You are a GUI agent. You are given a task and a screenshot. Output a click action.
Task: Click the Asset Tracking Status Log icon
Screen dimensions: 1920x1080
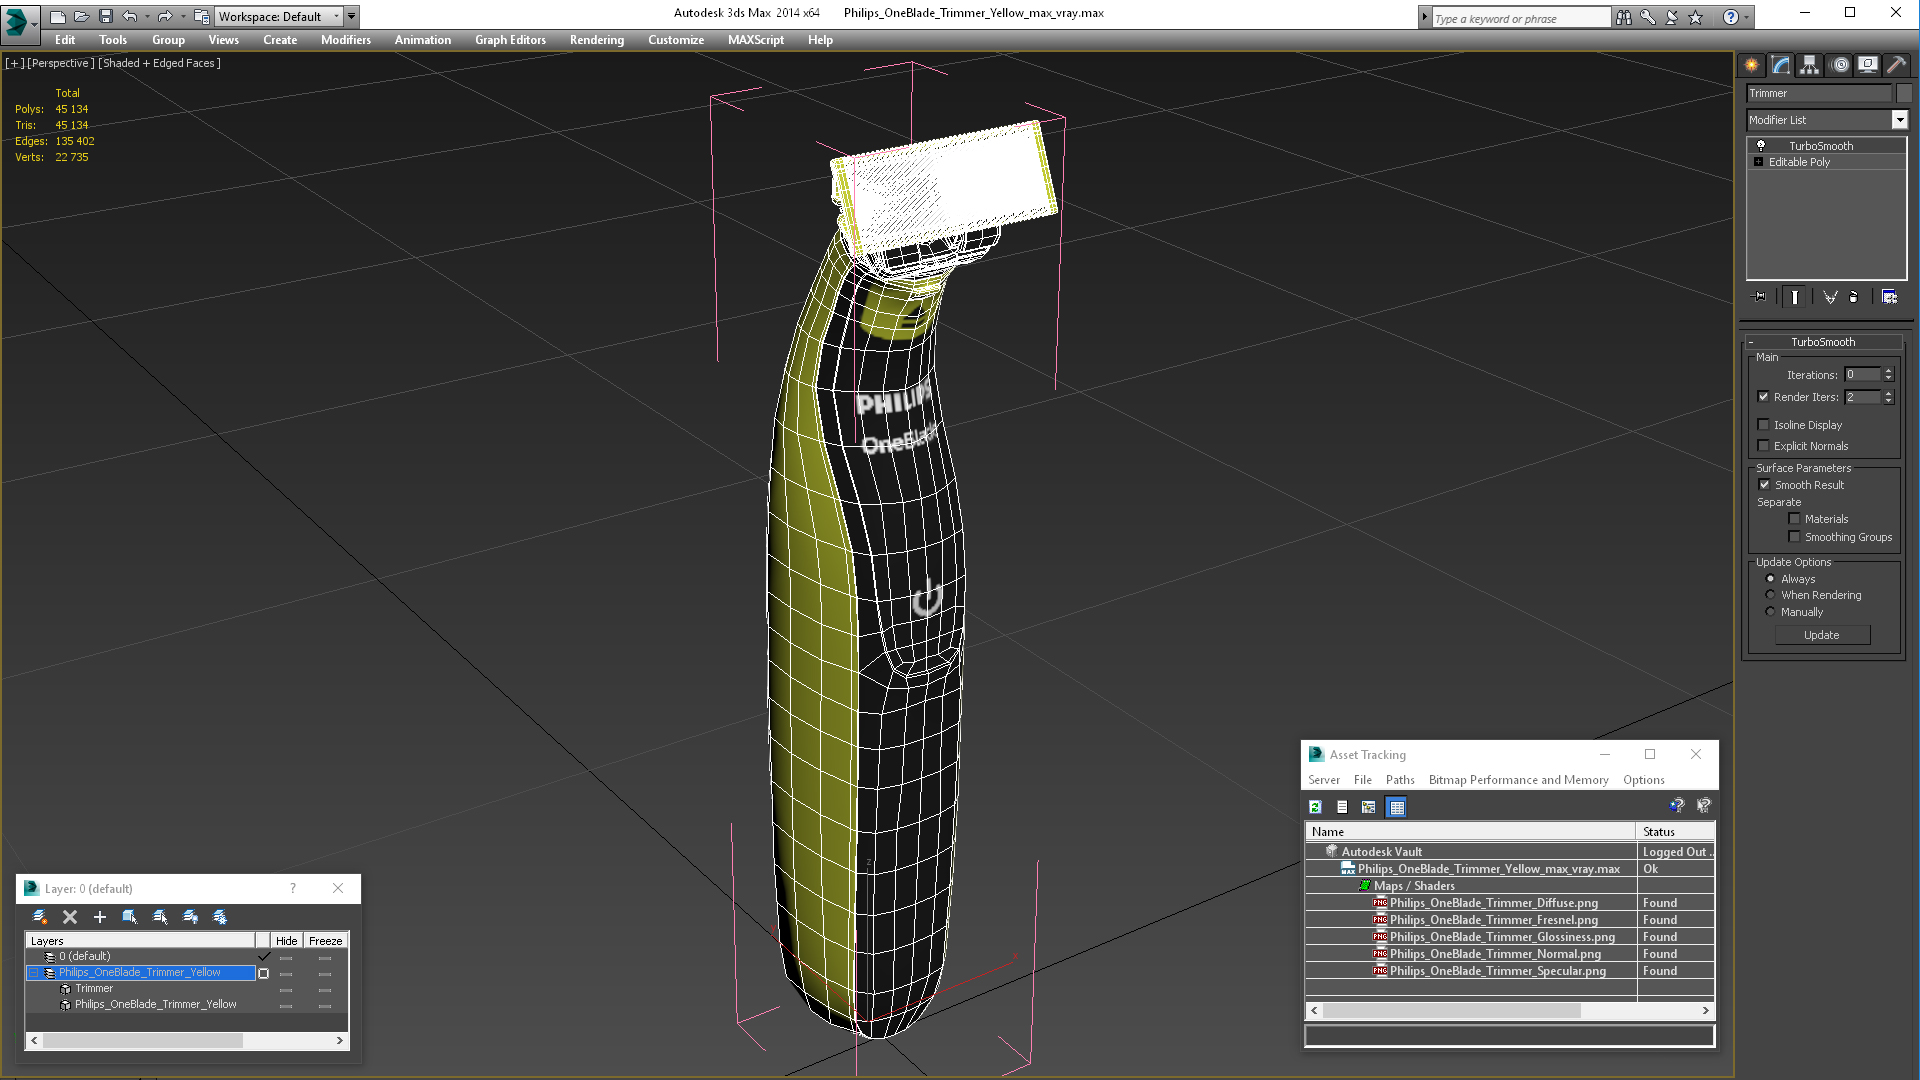point(1342,807)
